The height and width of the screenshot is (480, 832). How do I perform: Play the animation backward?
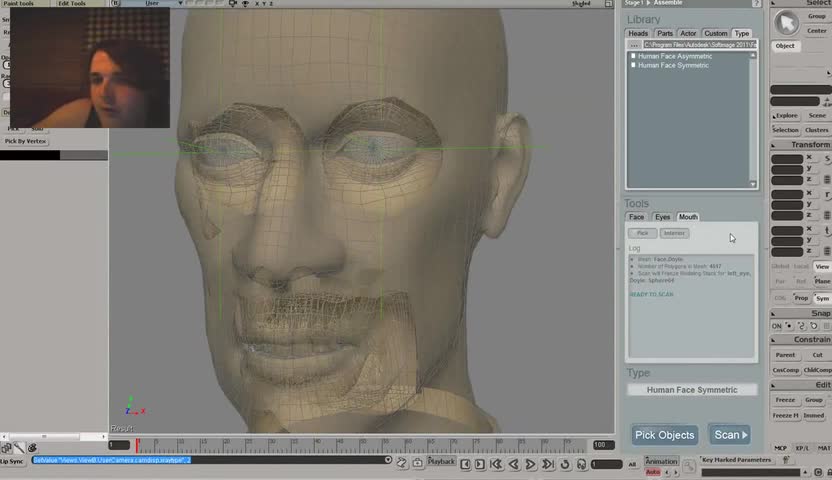[513, 464]
